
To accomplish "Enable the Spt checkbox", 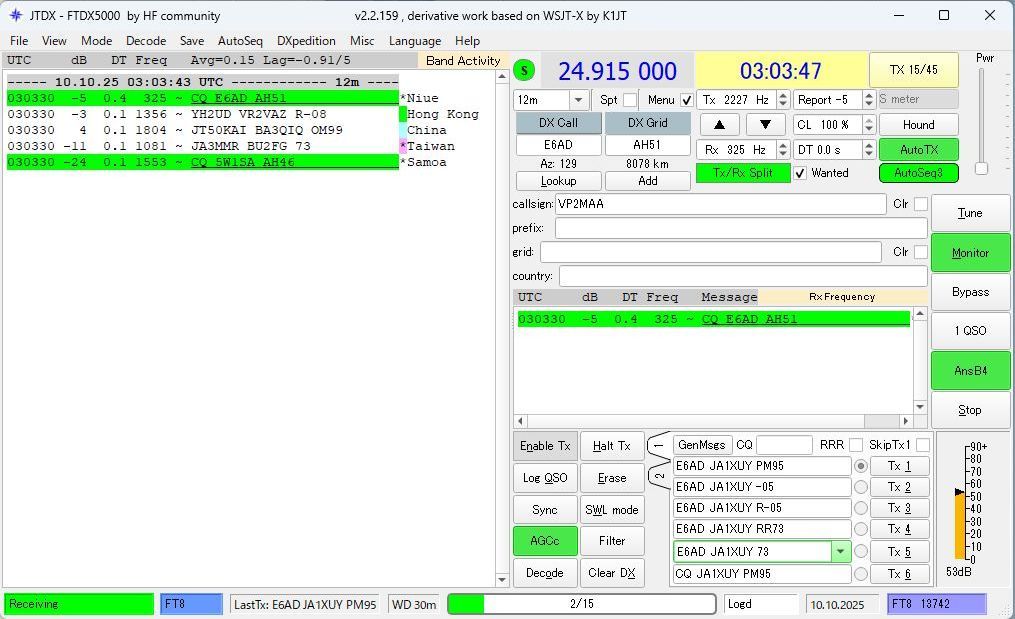I will (629, 100).
